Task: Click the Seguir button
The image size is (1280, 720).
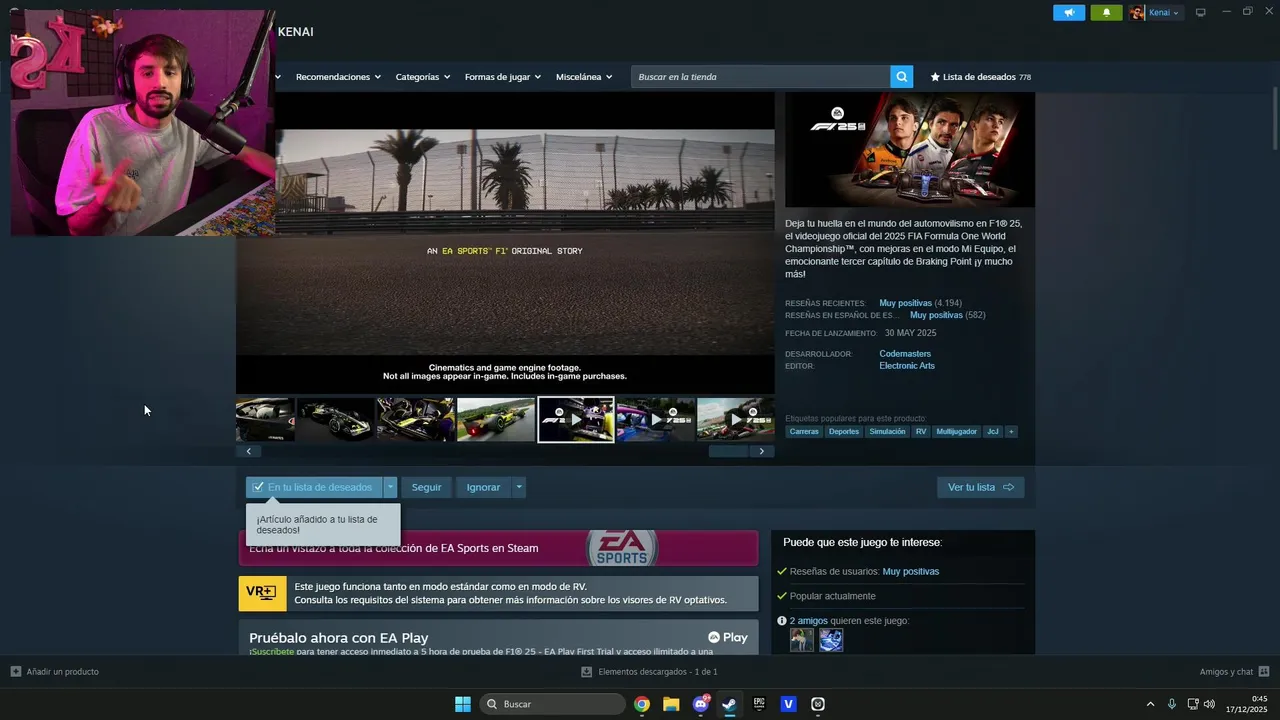Action: tap(426, 487)
